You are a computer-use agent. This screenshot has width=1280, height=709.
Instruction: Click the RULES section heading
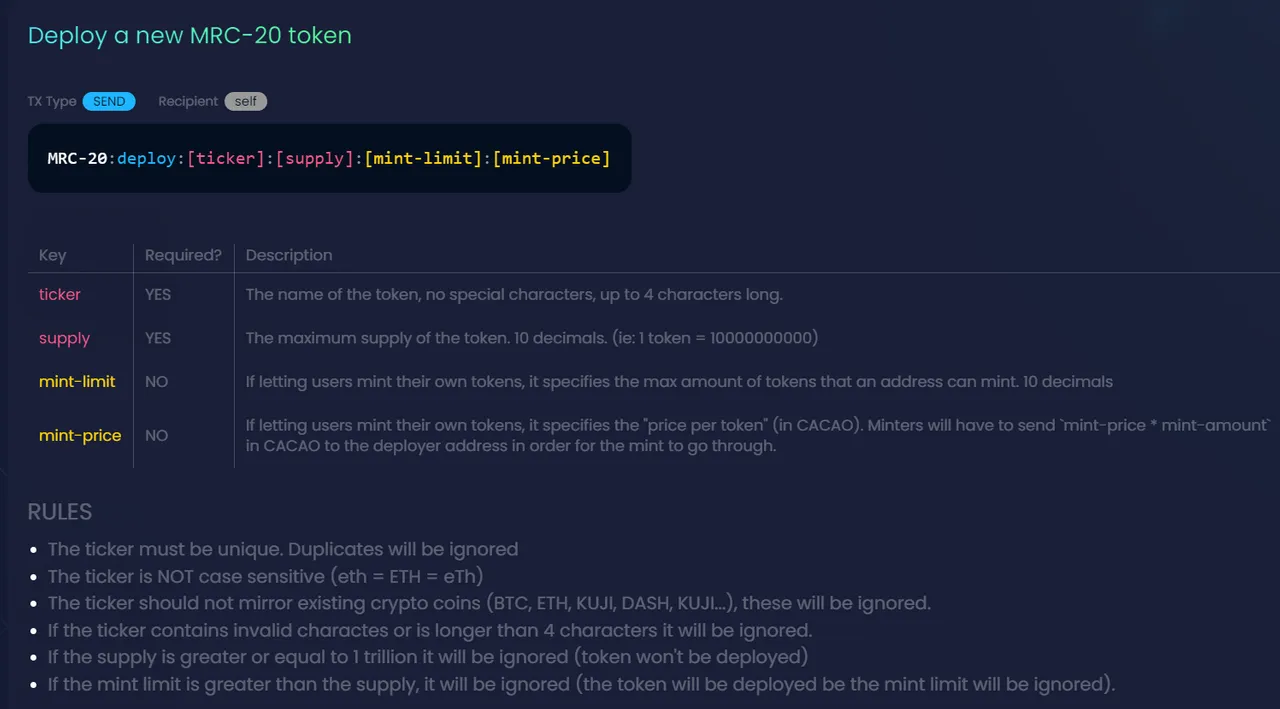click(60, 512)
